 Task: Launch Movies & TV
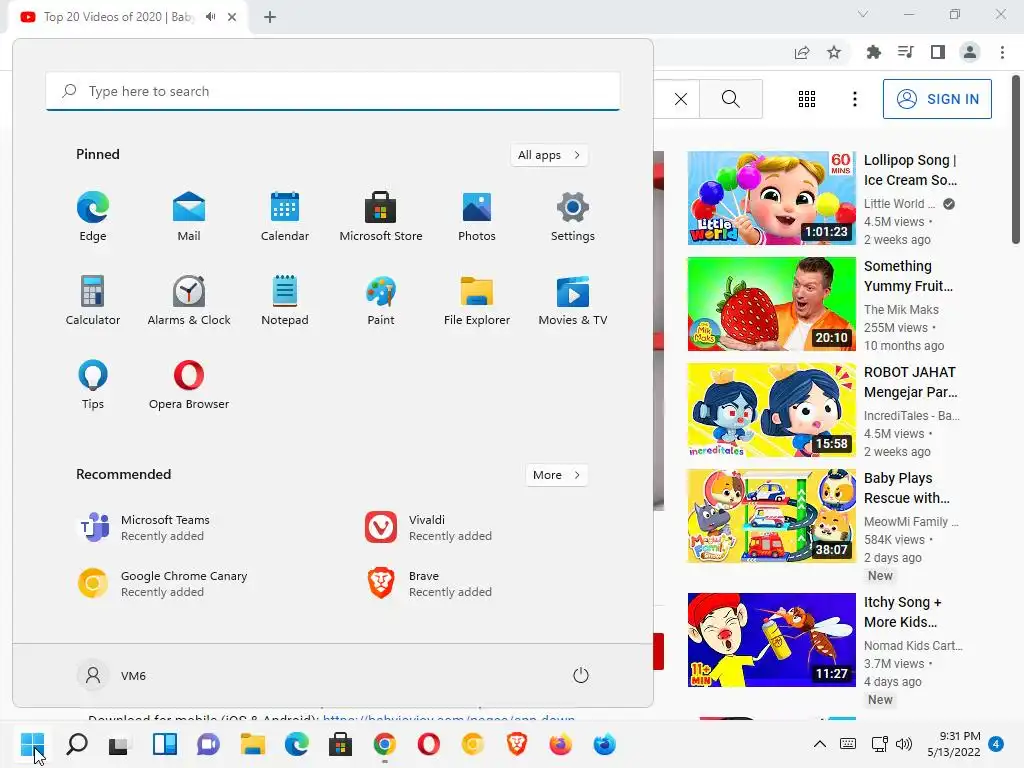(573, 300)
